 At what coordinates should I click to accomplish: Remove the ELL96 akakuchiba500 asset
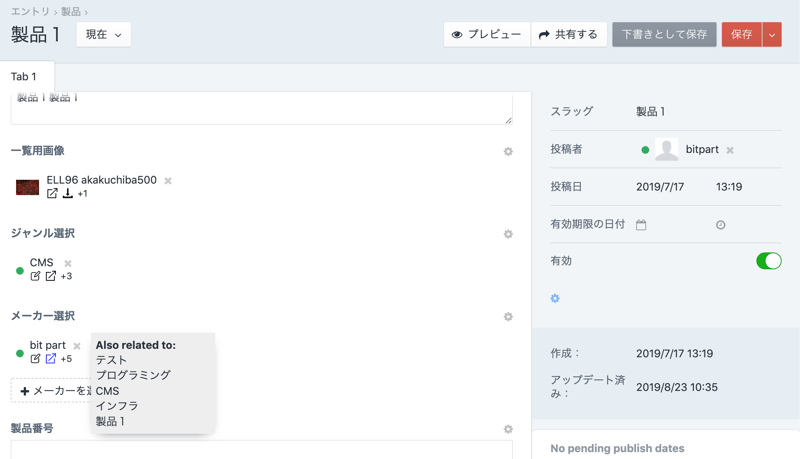168,181
